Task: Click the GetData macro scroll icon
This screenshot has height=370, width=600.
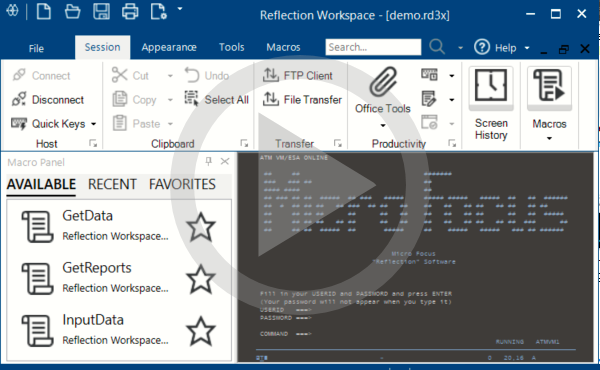Action: [x=37, y=227]
